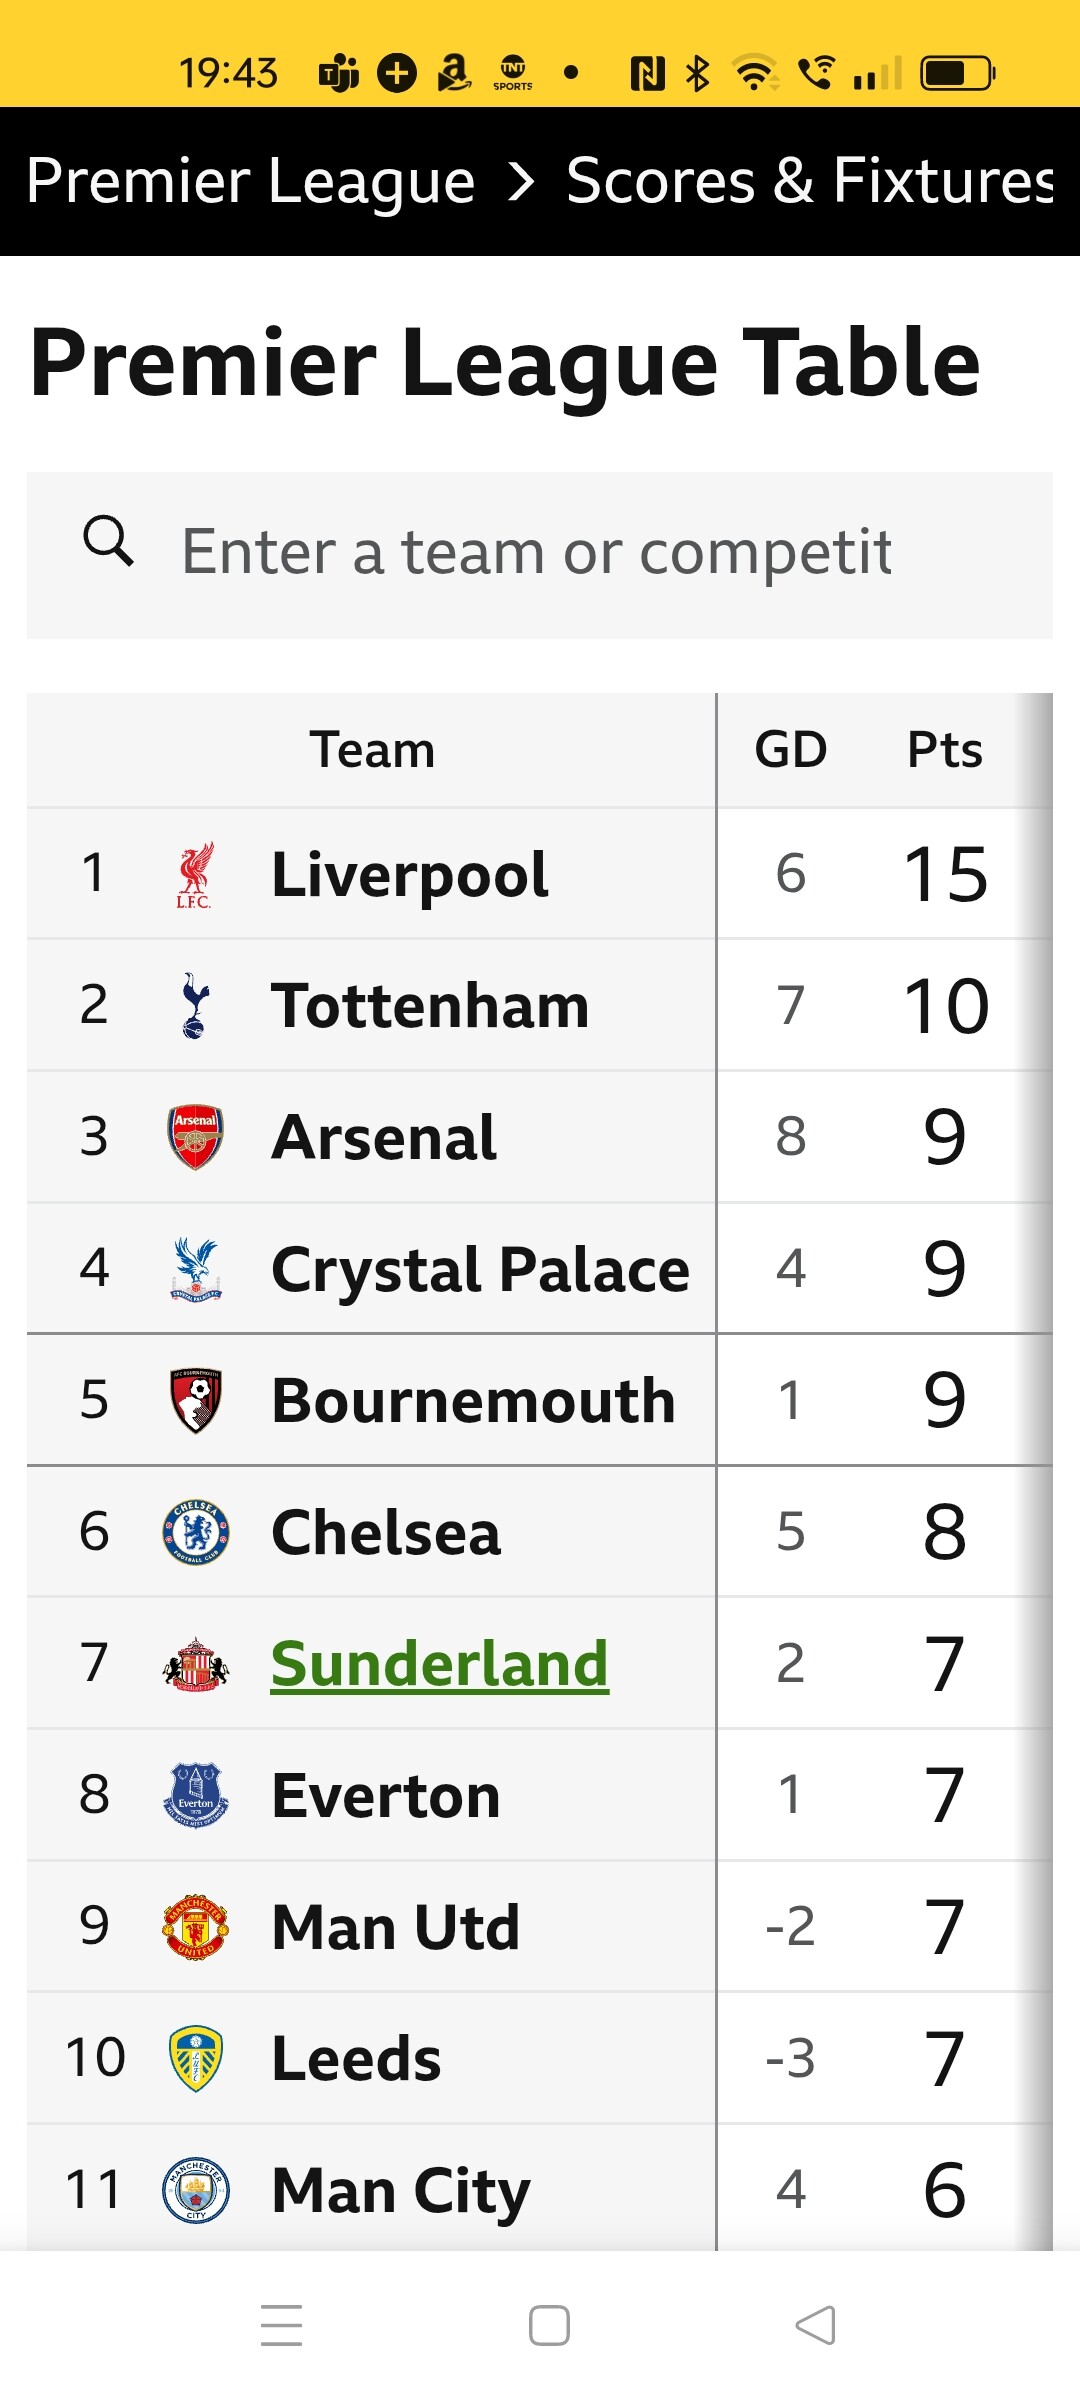Tap the Tottenham cockerel crest
The height and width of the screenshot is (2400, 1080).
click(x=195, y=1005)
